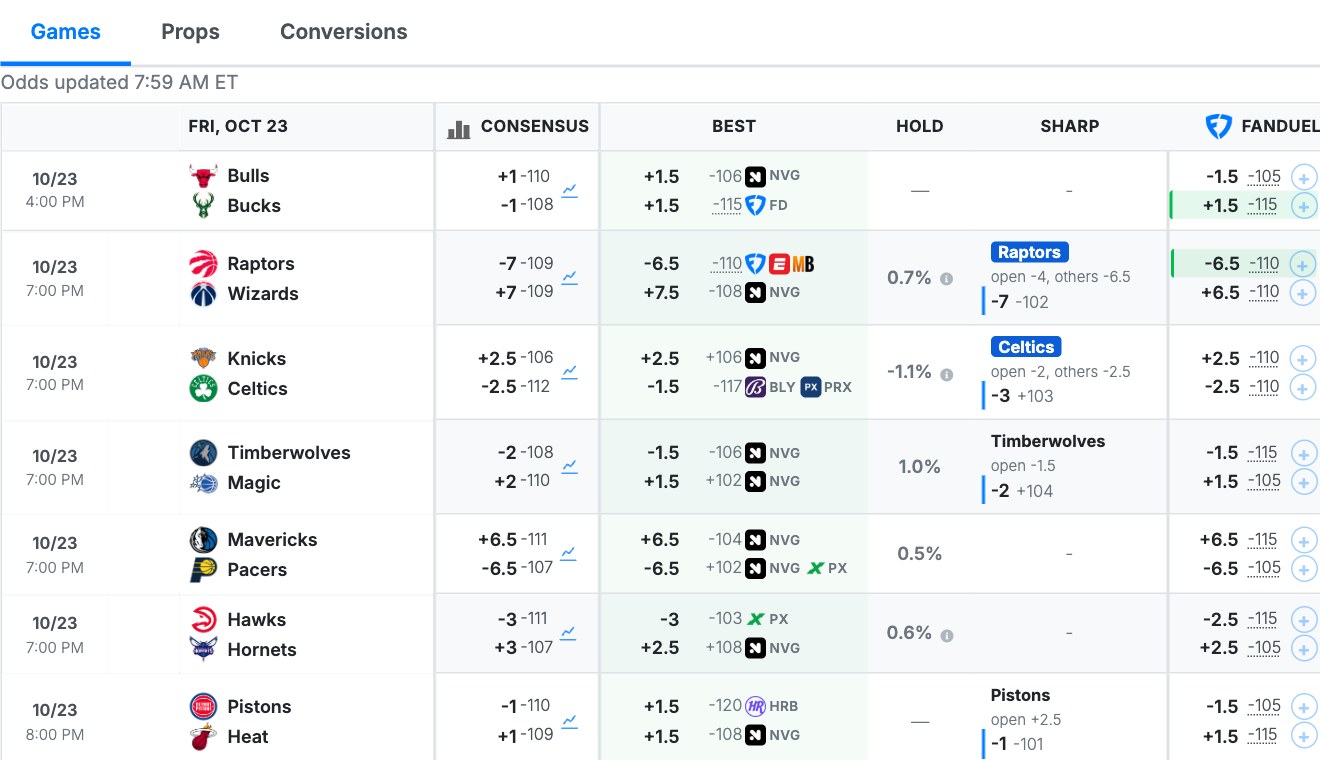This screenshot has height=760, width=1320.
Task: Open line history chart for Mavericks-Pacers
Action: (x=569, y=553)
